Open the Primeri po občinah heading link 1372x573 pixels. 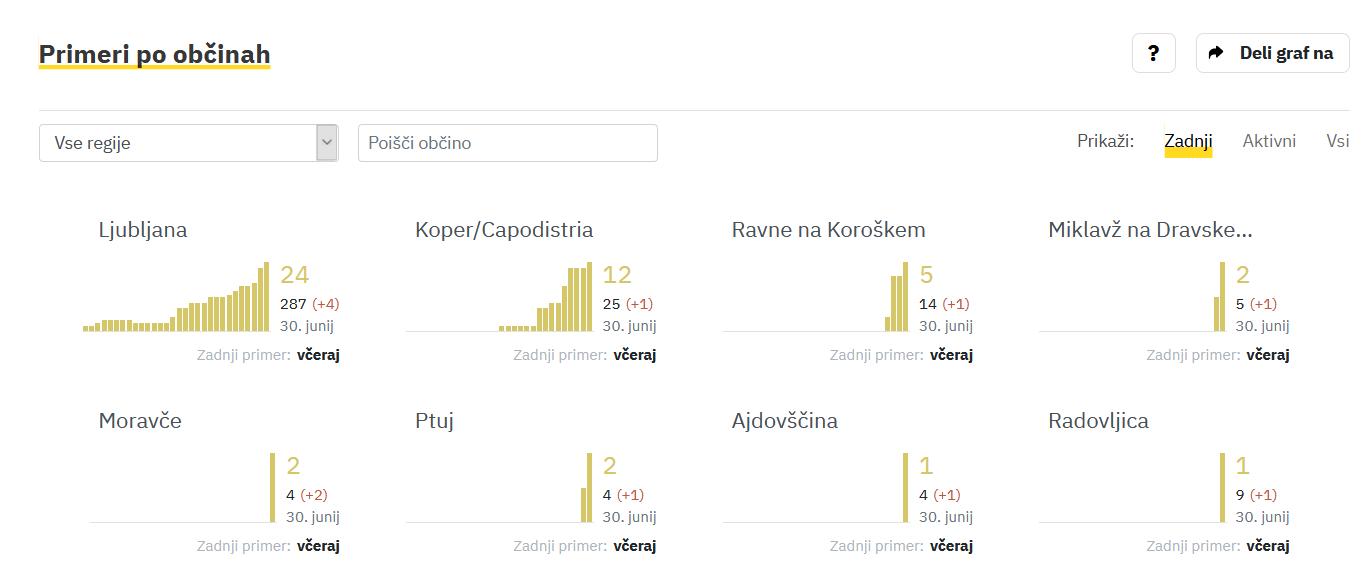tap(154, 54)
